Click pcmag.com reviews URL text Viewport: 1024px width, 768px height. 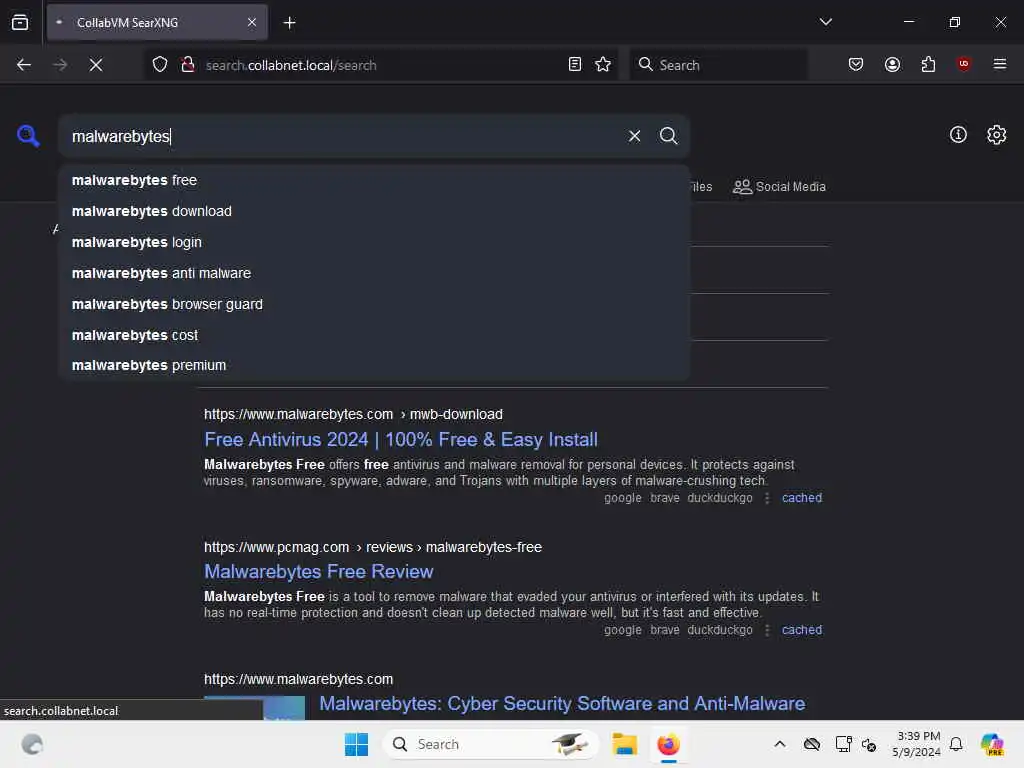pyautogui.click(x=372, y=547)
